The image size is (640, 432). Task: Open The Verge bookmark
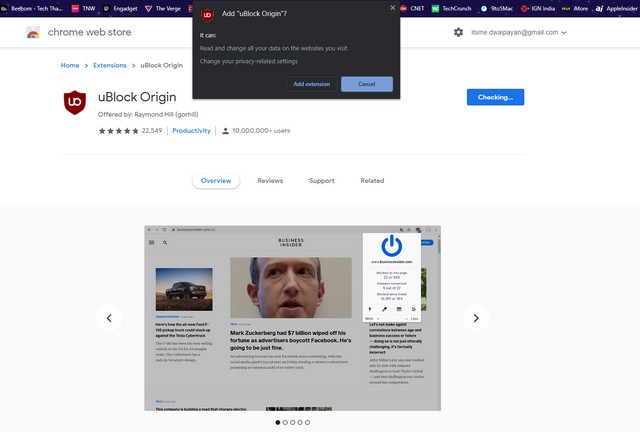pyautogui.click(x=163, y=8)
